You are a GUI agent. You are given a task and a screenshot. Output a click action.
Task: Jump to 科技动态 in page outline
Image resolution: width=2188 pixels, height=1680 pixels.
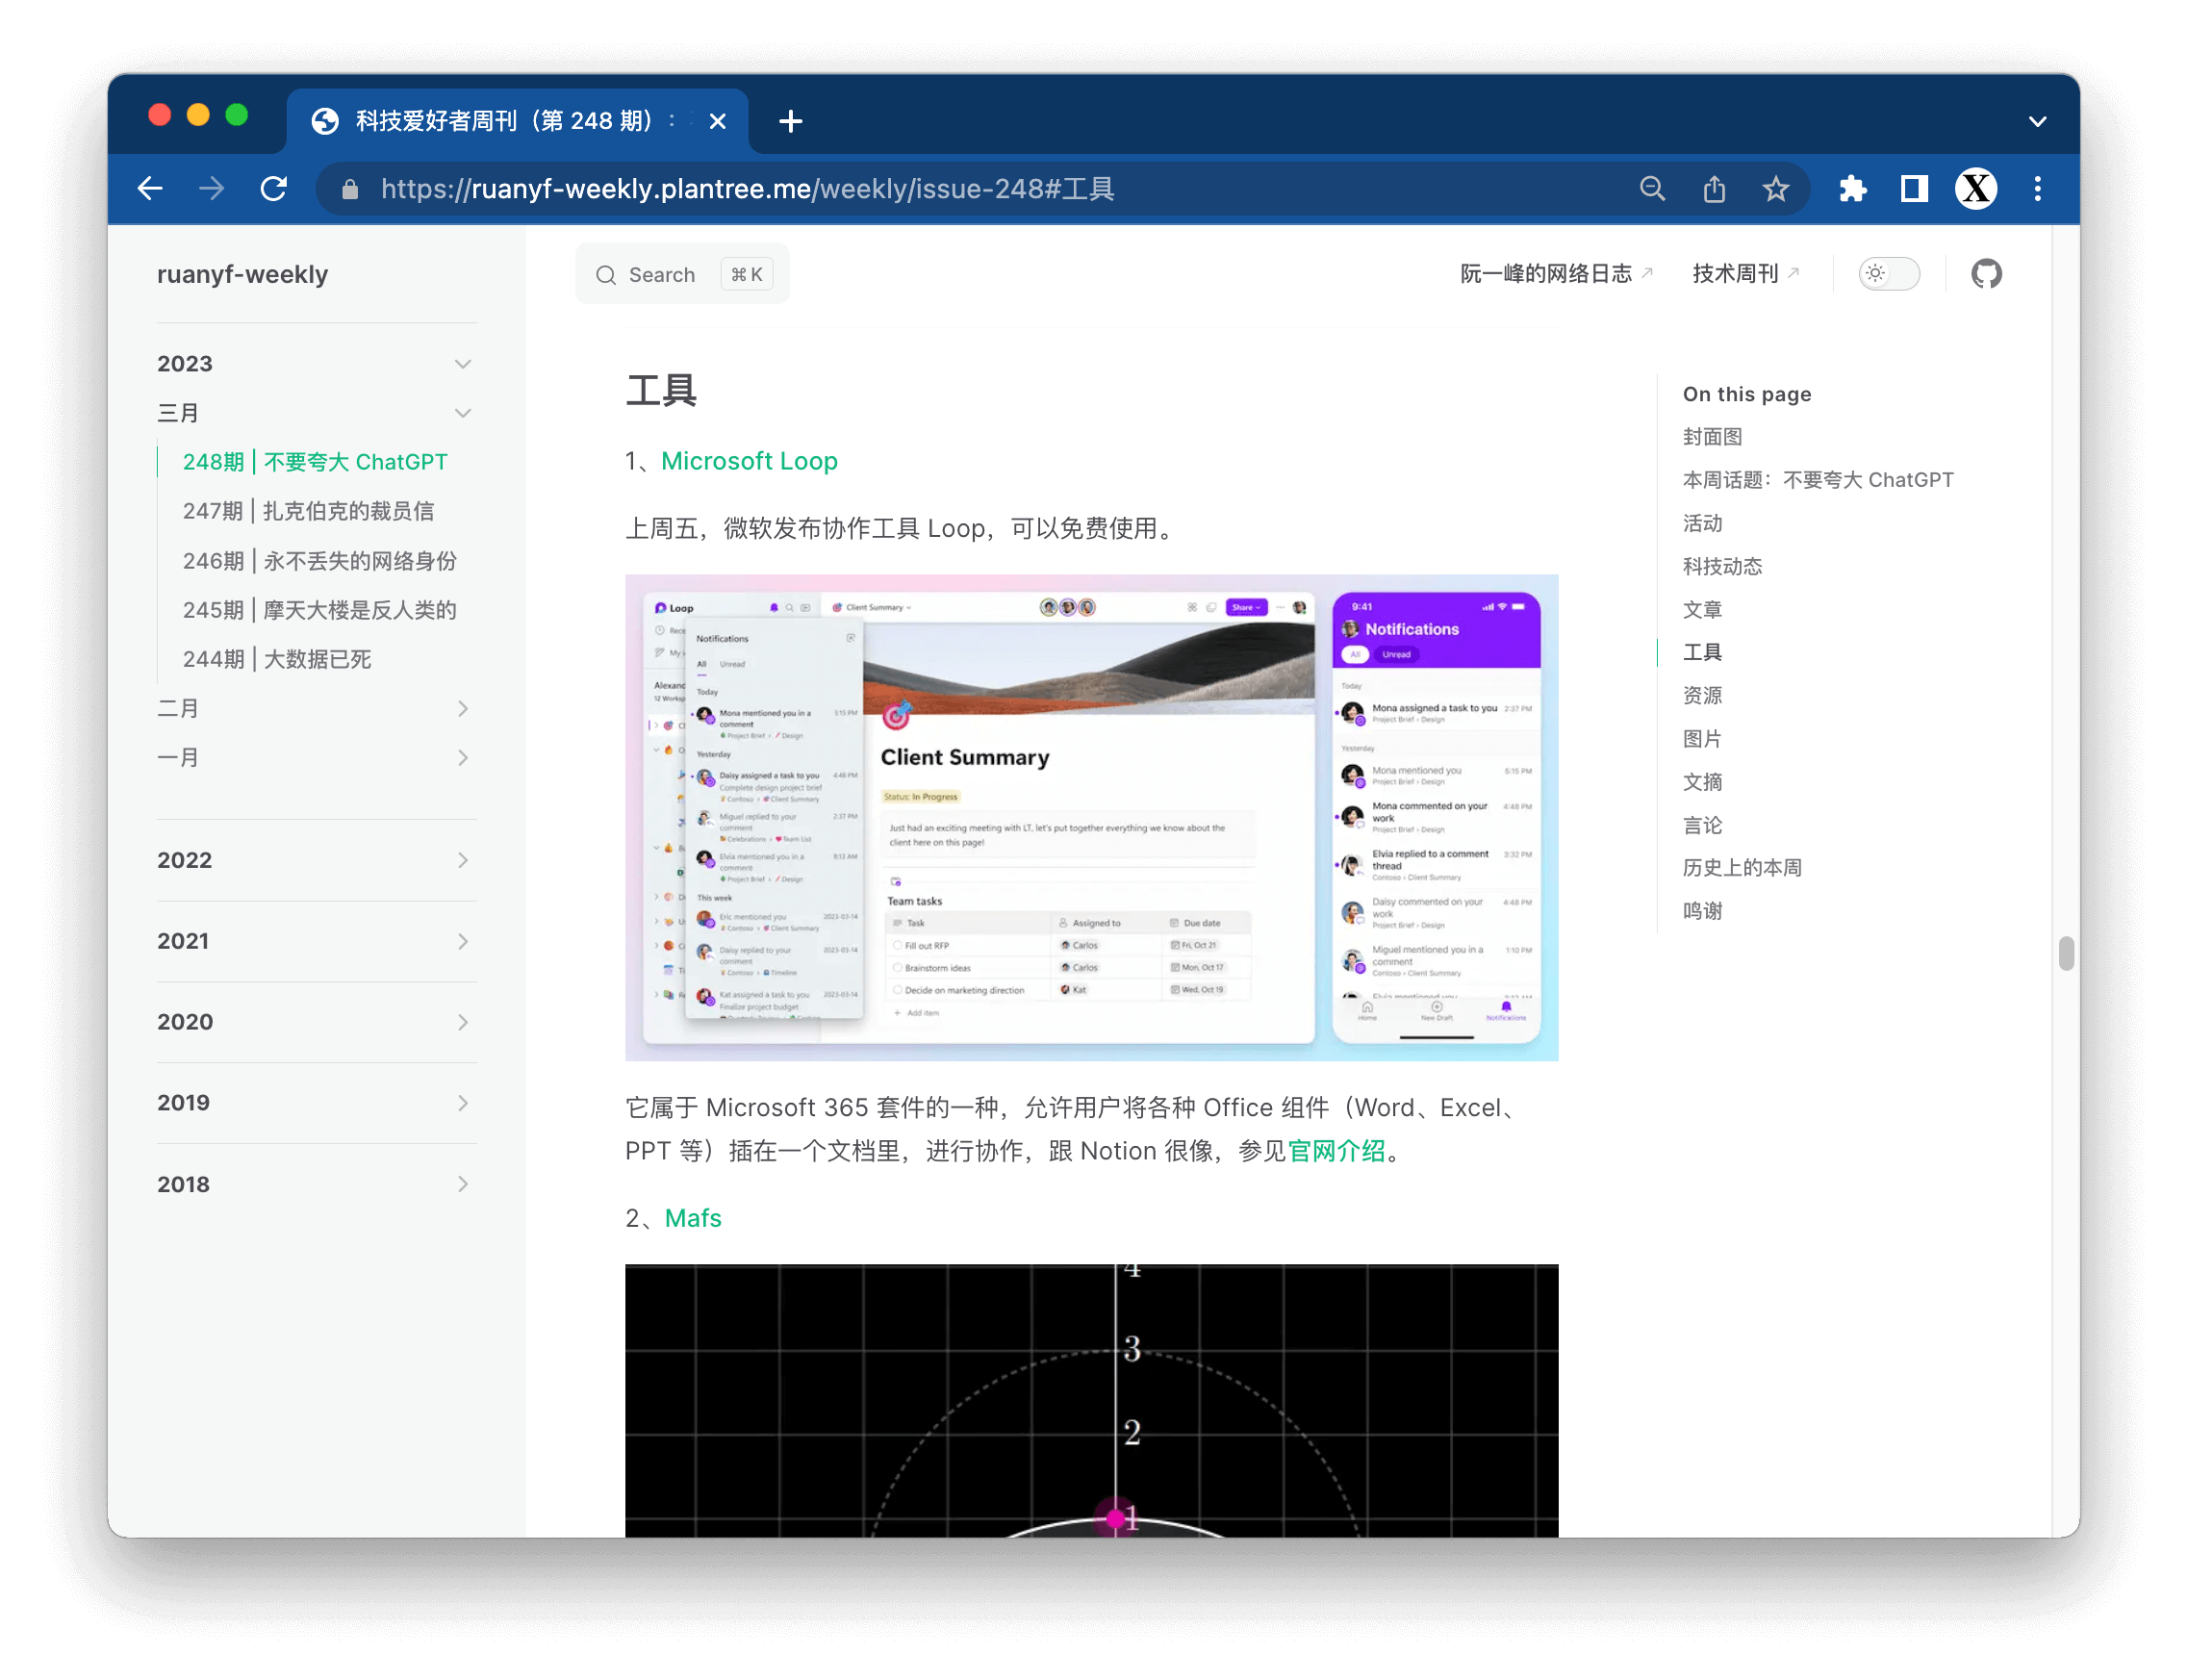(x=1722, y=565)
